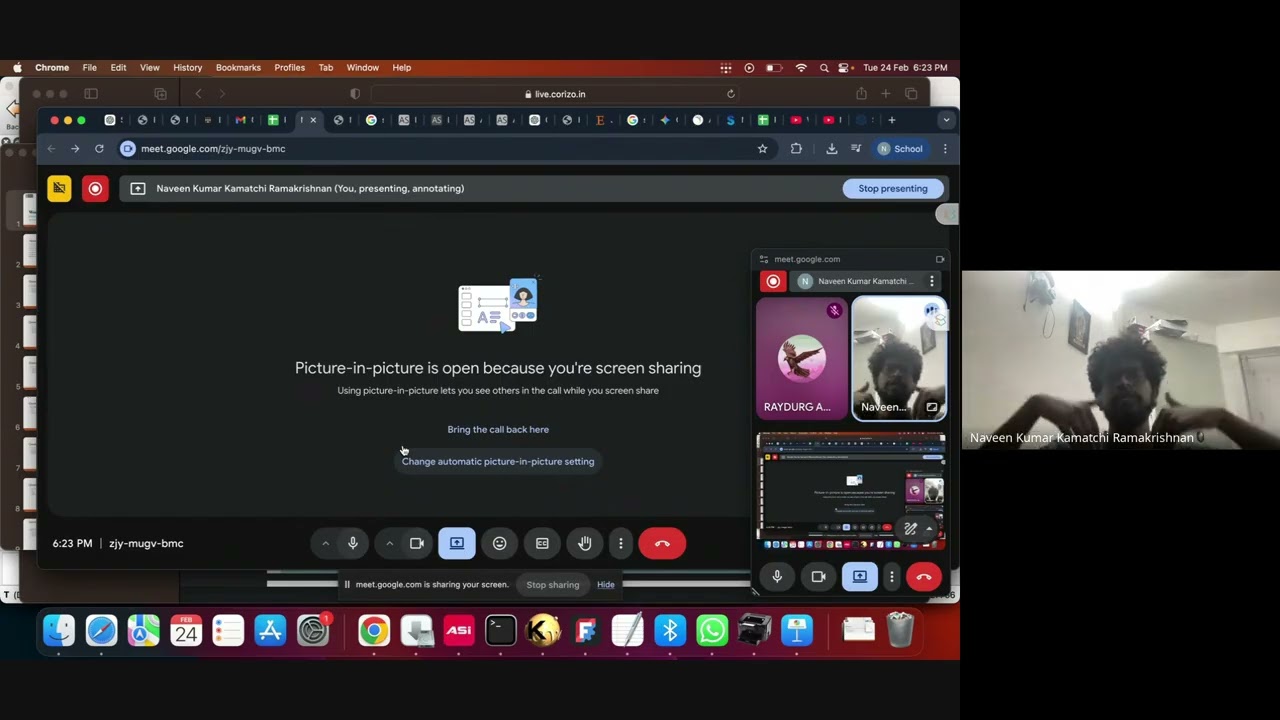Open Chrome three-dot menu
This screenshot has height=720, width=1280.
pos(945,148)
